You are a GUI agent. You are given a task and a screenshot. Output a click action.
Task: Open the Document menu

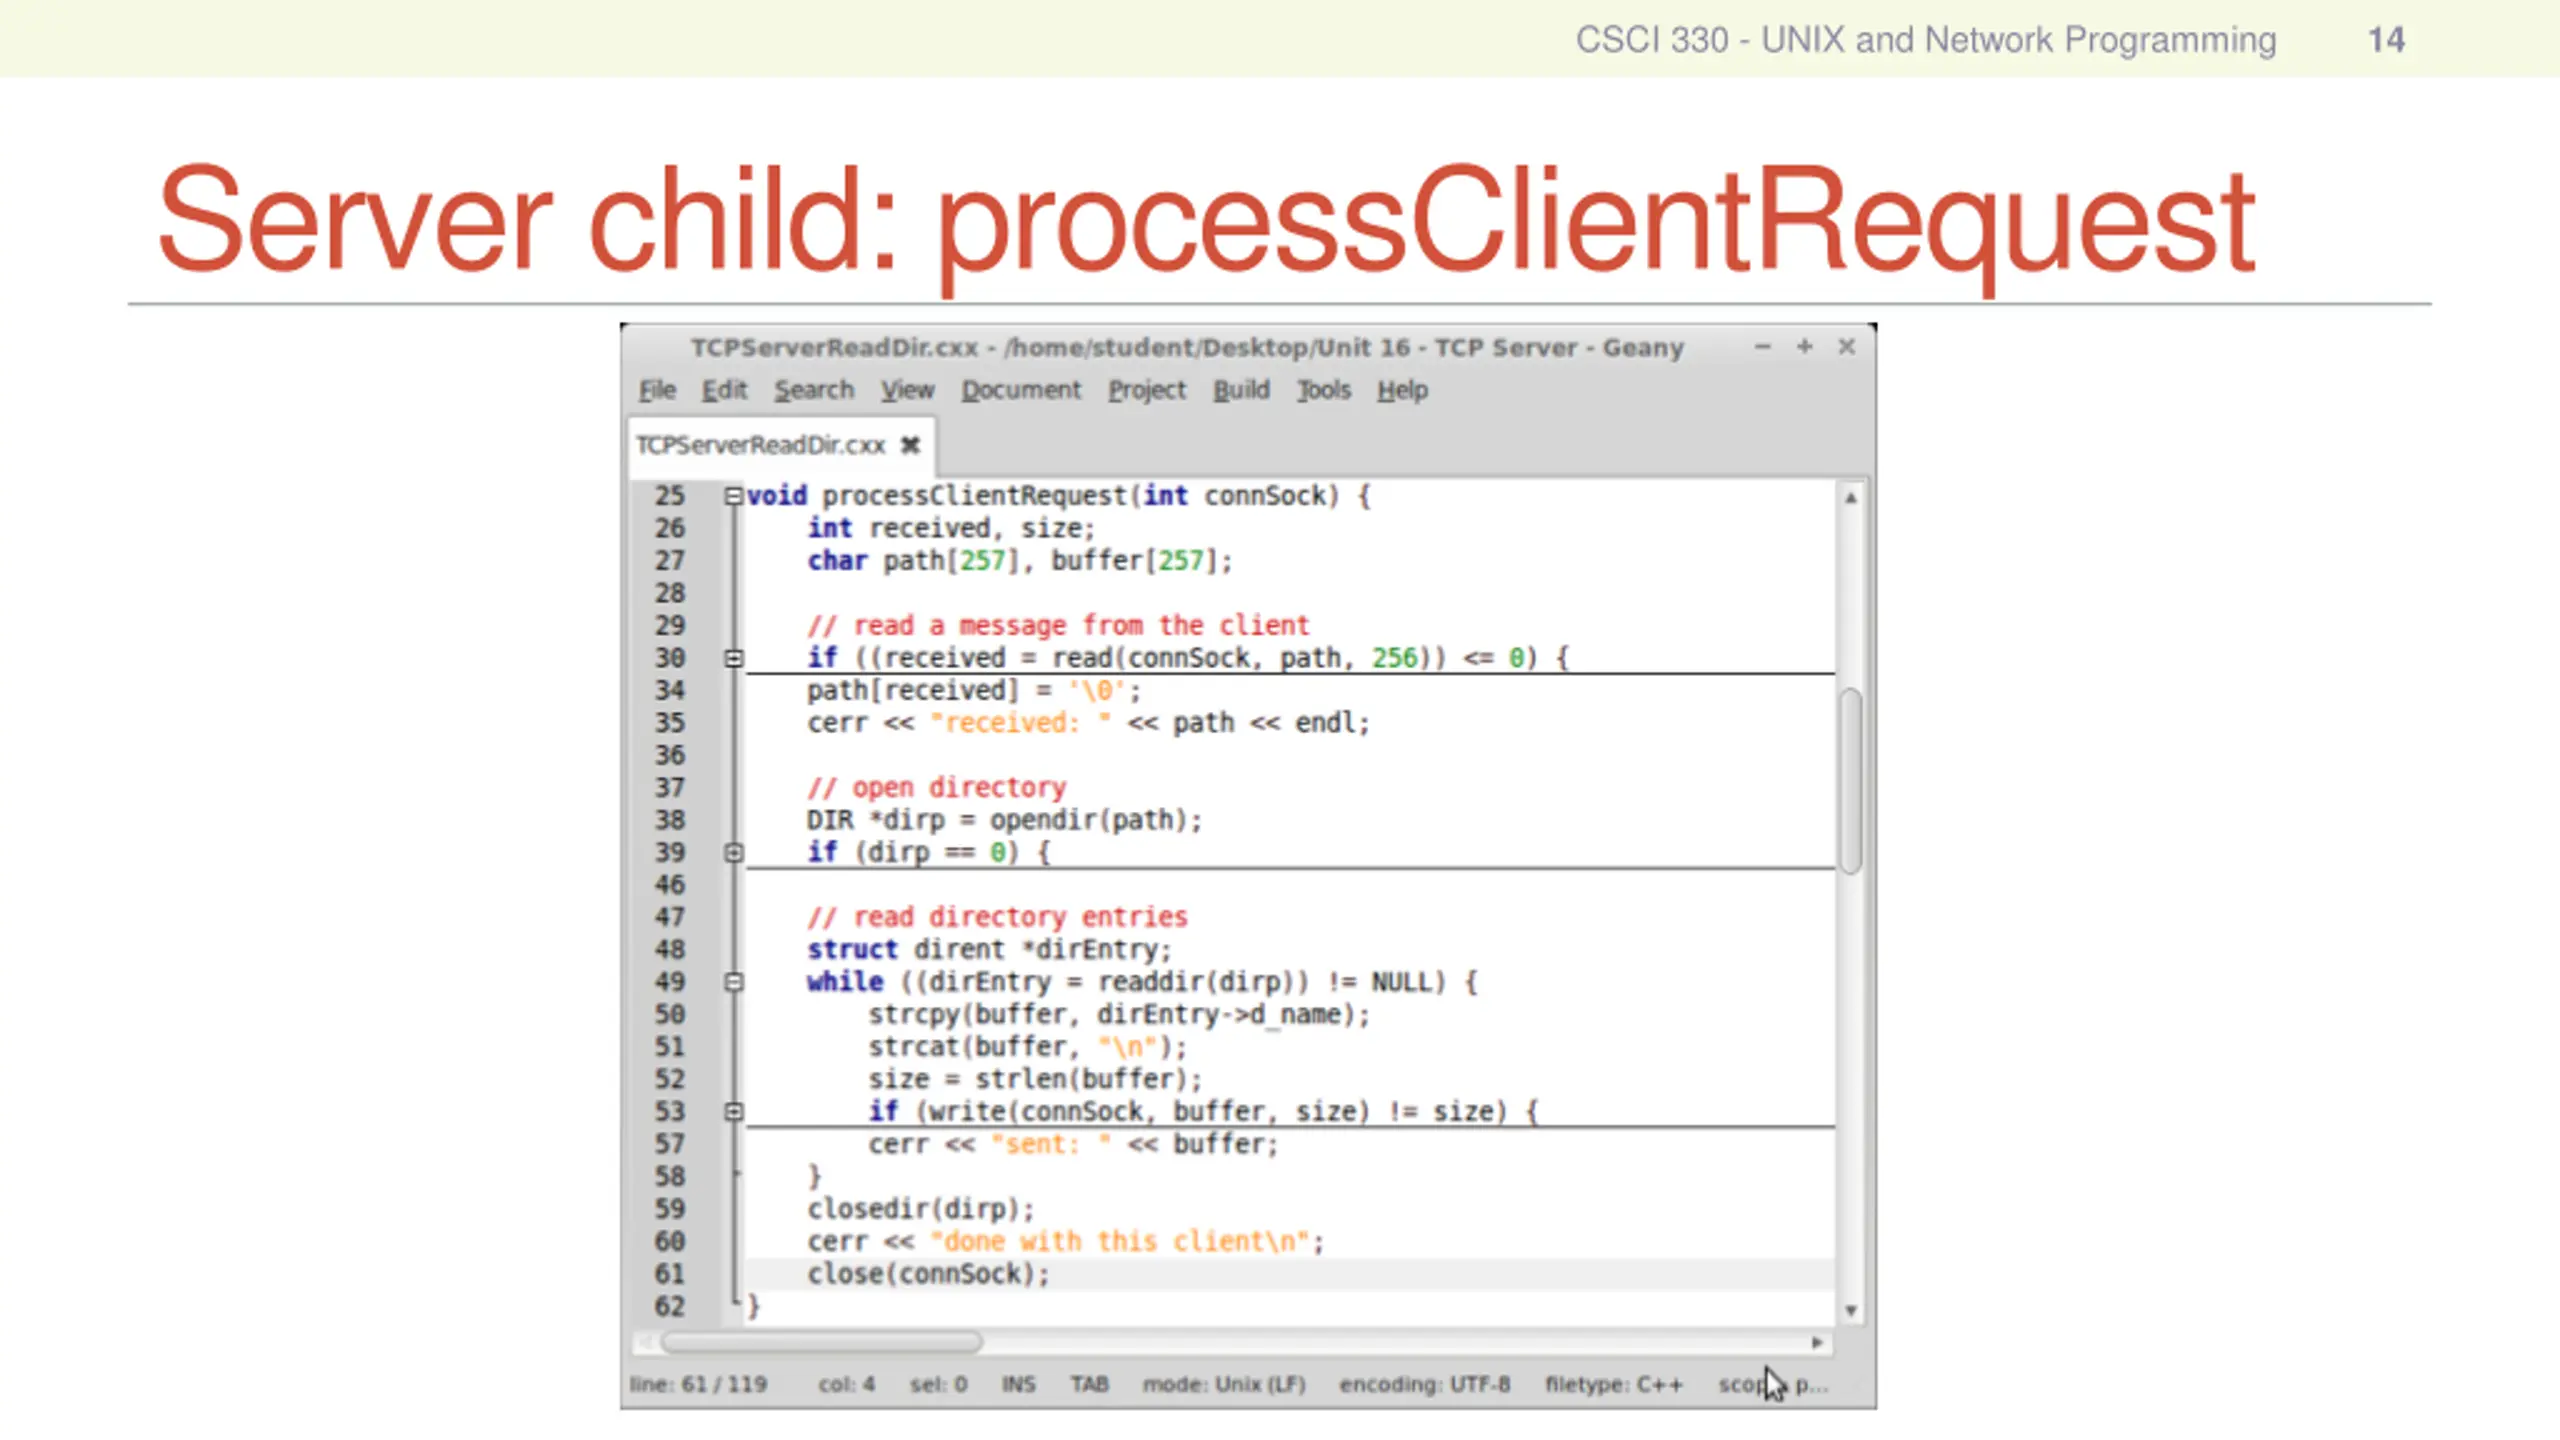click(x=1021, y=390)
